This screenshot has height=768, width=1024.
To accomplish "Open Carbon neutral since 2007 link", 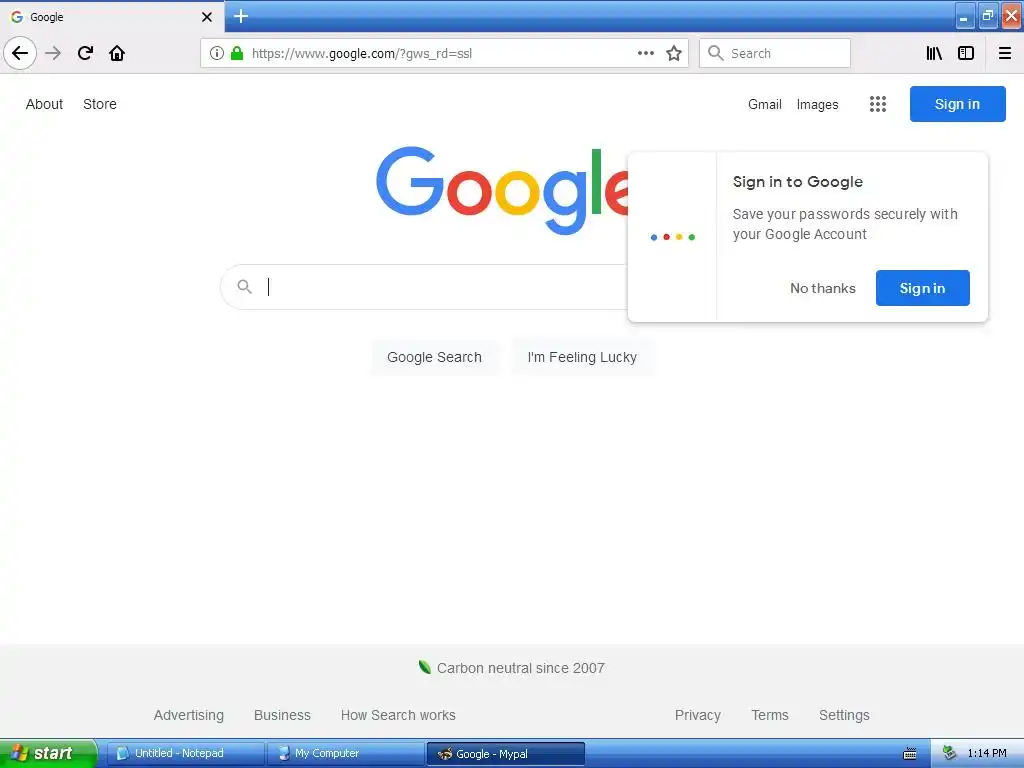I will tap(520, 668).
